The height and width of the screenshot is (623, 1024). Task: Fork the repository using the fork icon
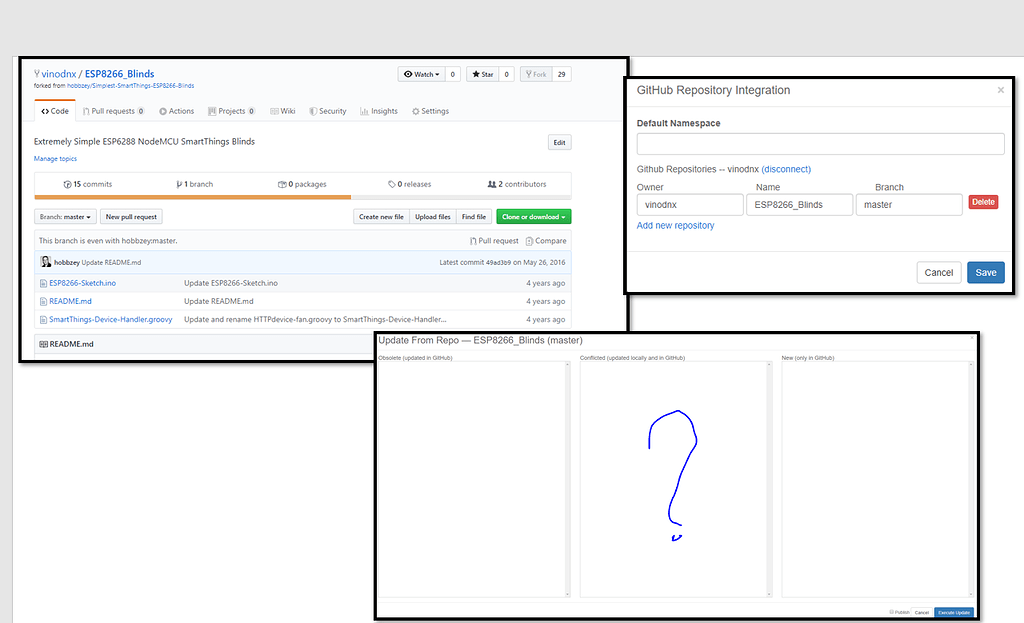tap(530, 74)
